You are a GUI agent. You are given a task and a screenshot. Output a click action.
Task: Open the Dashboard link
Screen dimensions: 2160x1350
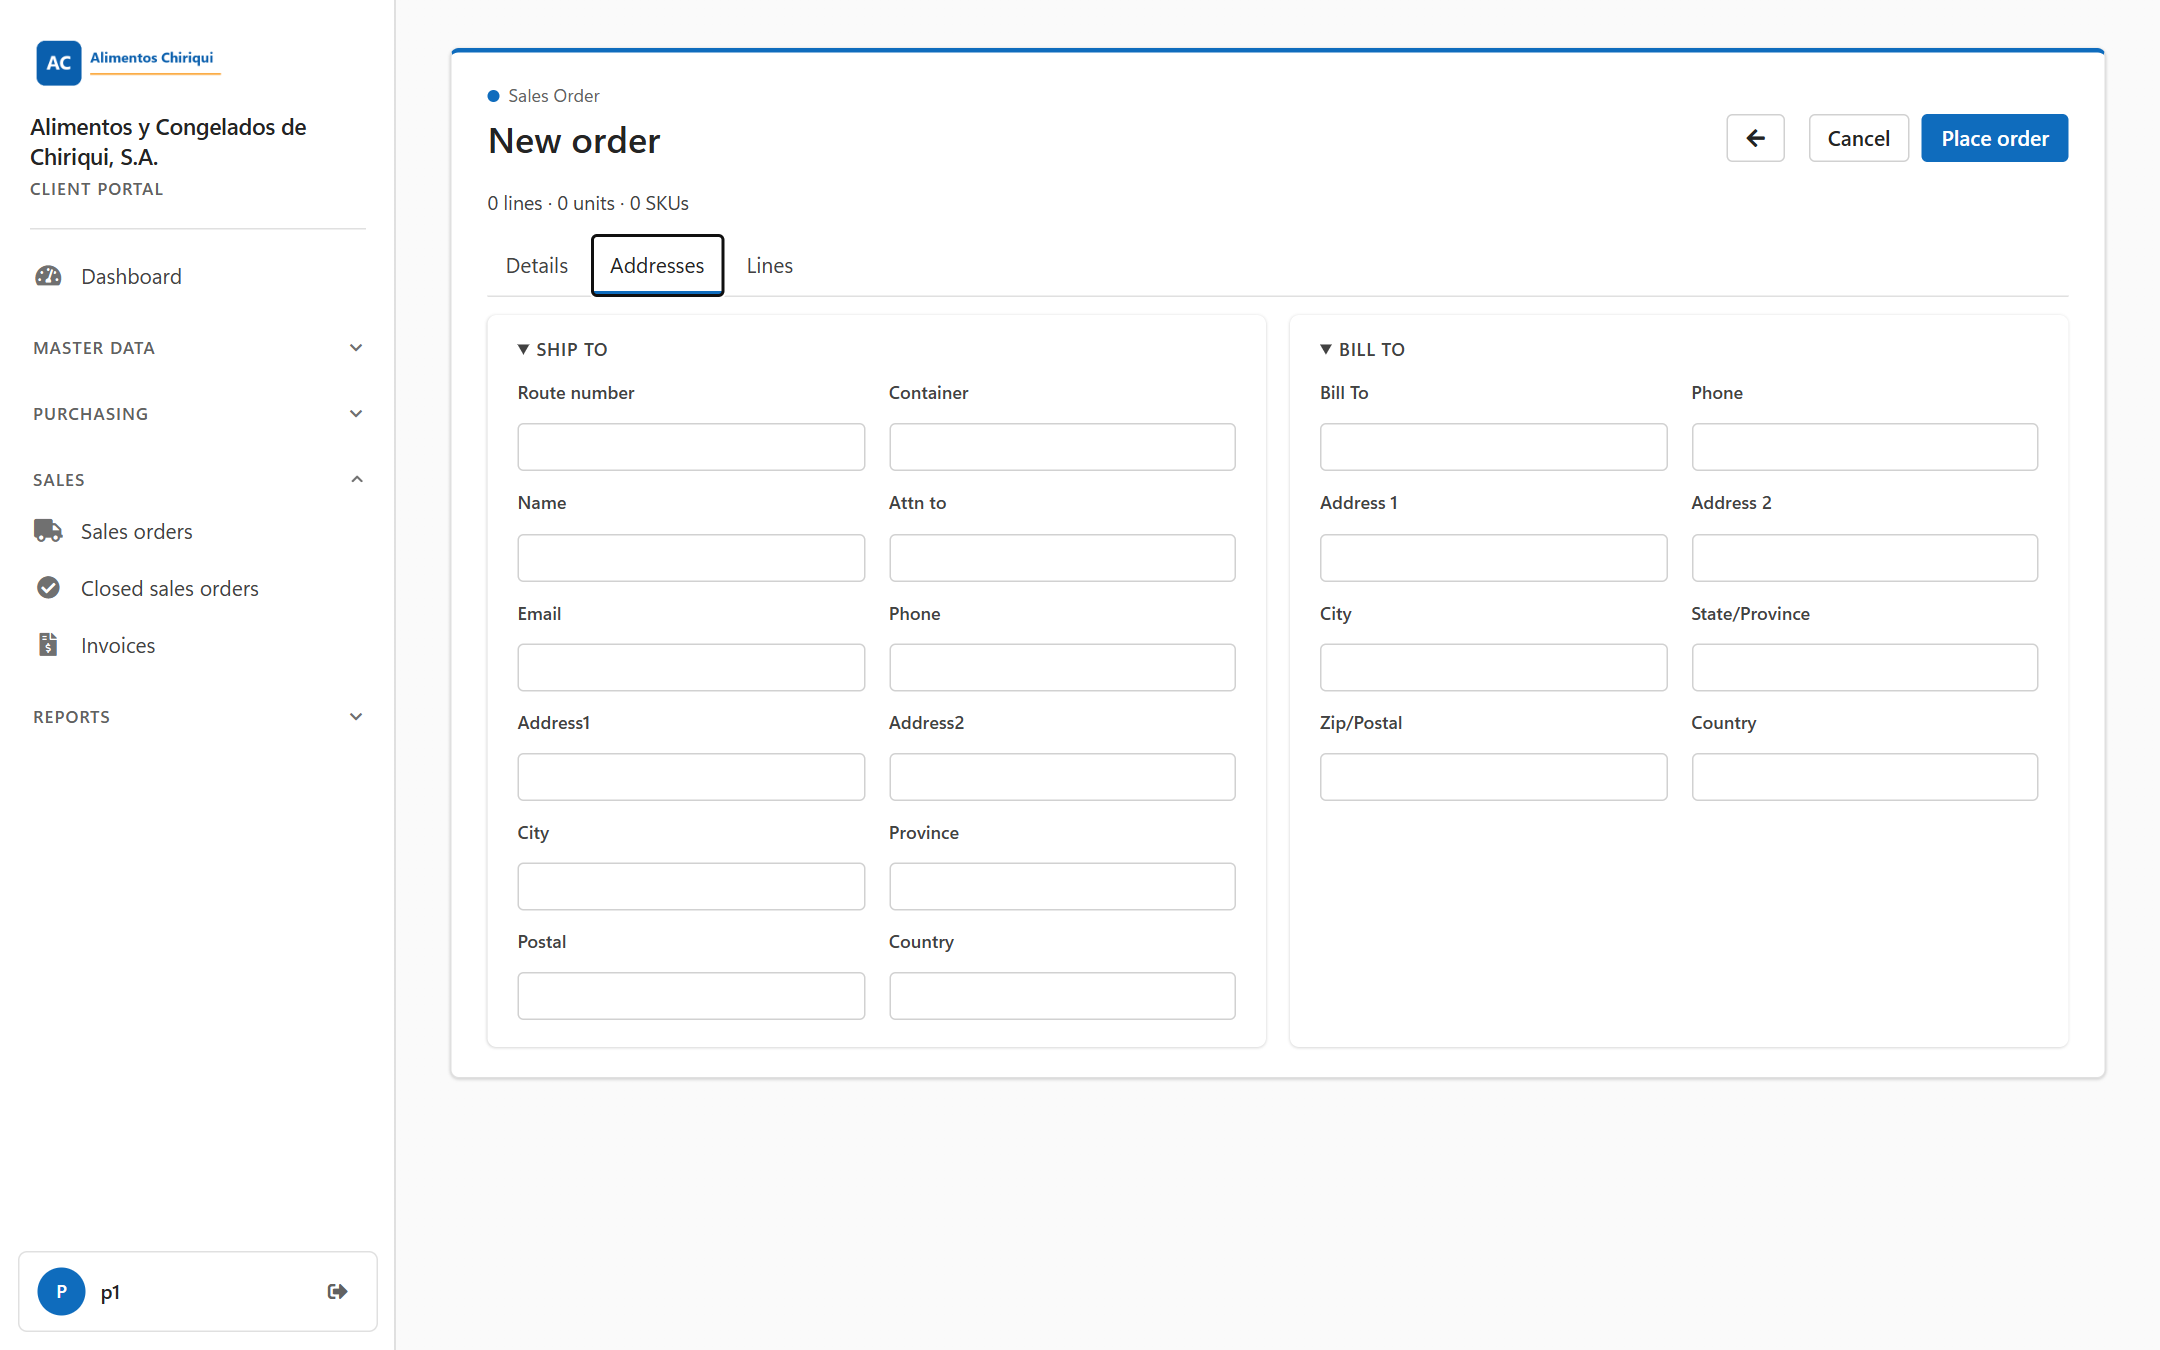point(131,276)
